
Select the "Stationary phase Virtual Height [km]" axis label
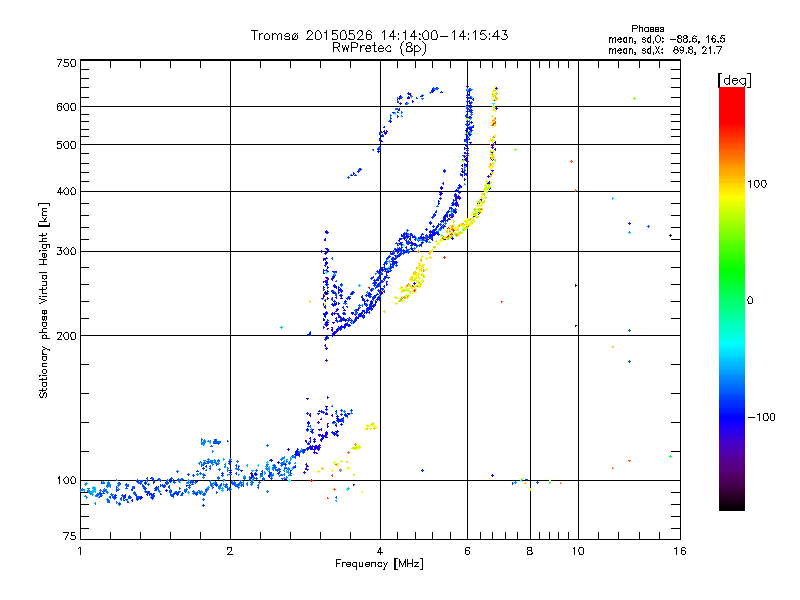pyautogui.click(x=43, y=300)
